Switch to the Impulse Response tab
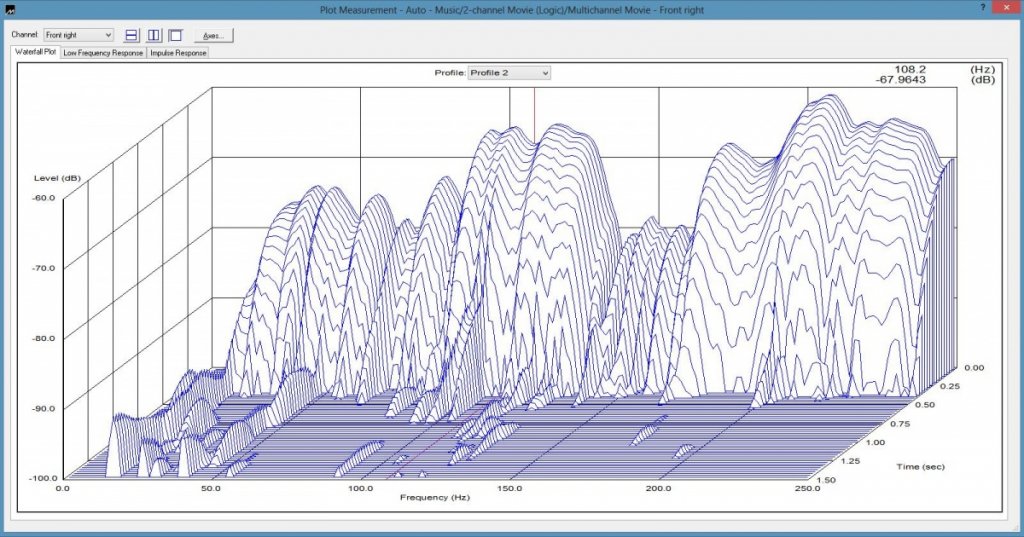This screenshot has width=1024, height=537. 178,53
